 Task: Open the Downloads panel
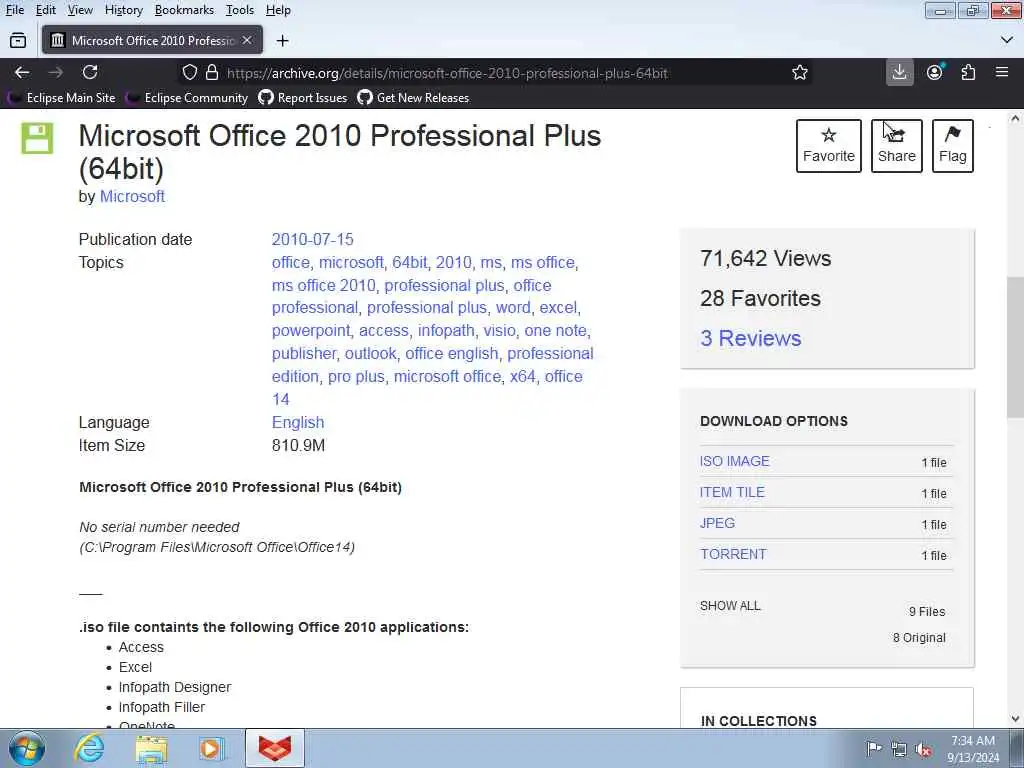pos(899,72)
